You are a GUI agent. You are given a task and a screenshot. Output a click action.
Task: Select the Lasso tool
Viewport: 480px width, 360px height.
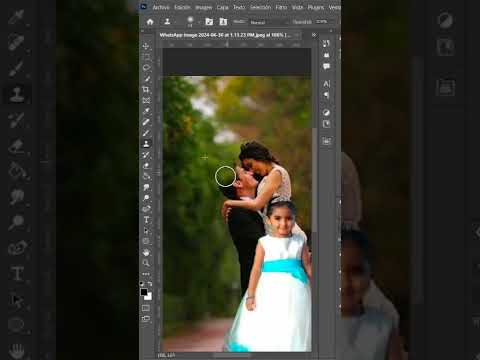click(x=146, y=68)
